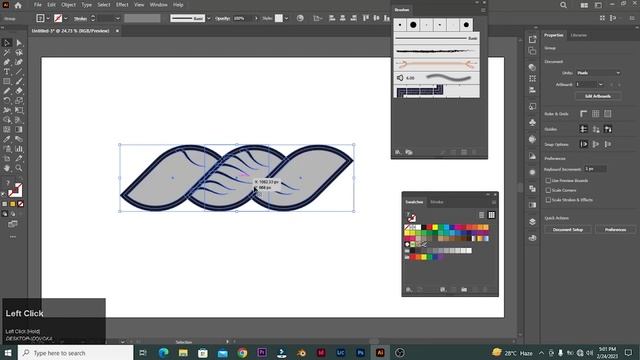Toggle Snap to Point option icon

coord(584,144)
